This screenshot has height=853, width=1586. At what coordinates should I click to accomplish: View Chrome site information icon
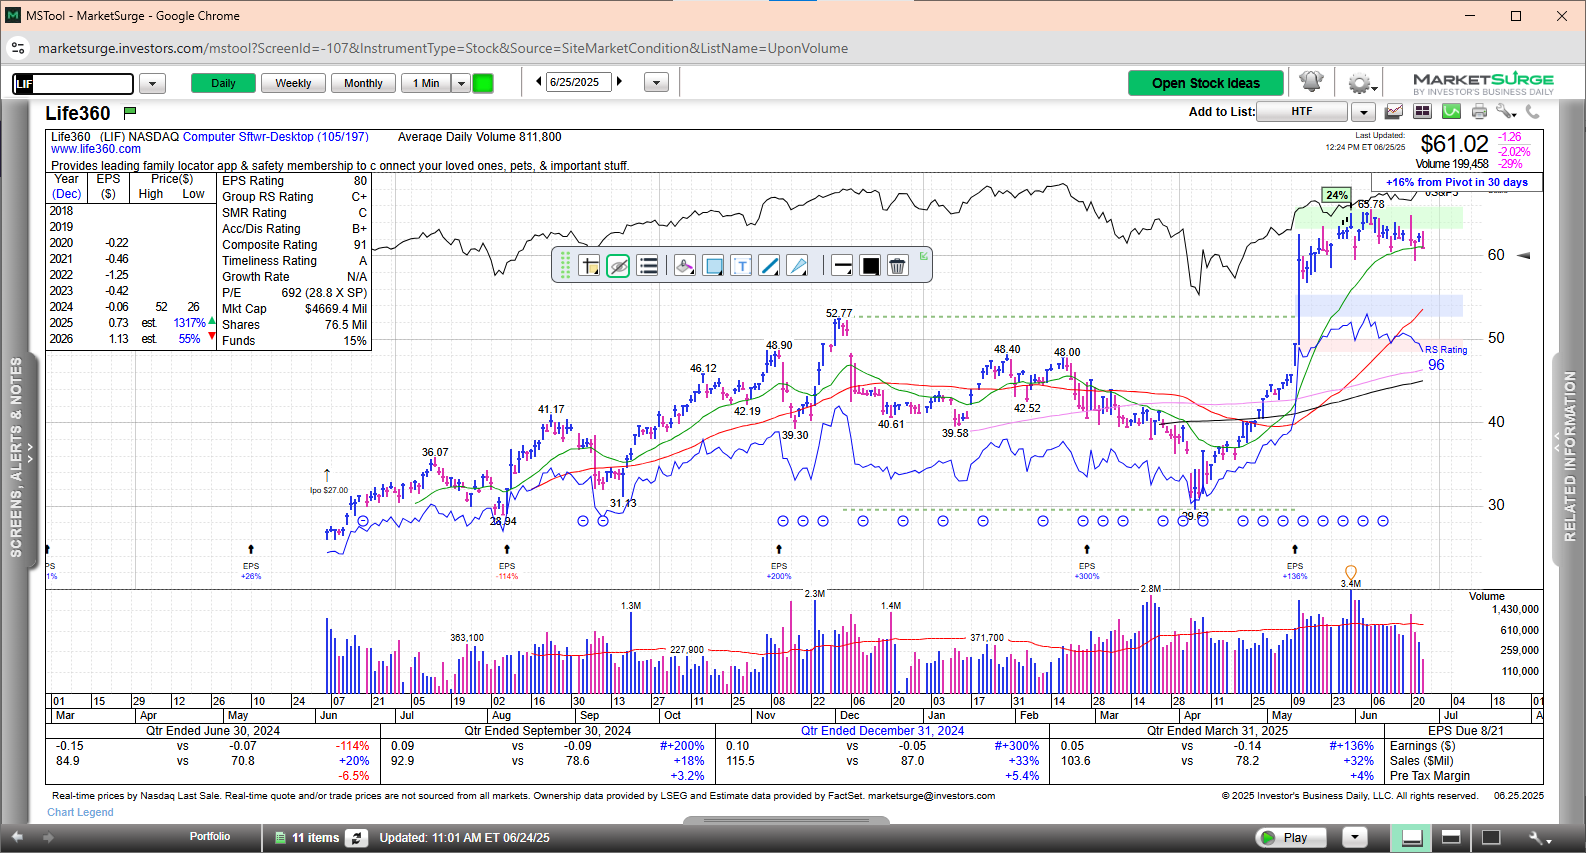pyautogui.click(x=18, y=48)
